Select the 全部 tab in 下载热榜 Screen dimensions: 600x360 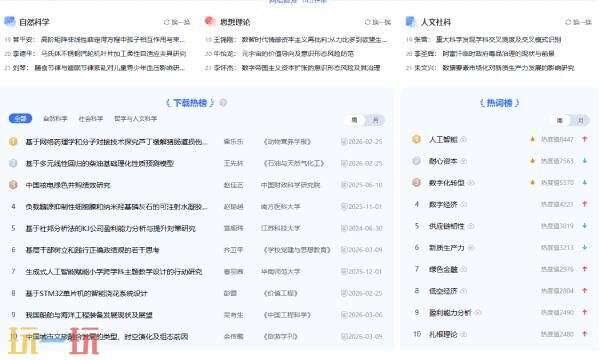pyautogui.click(x=21, y=119)
